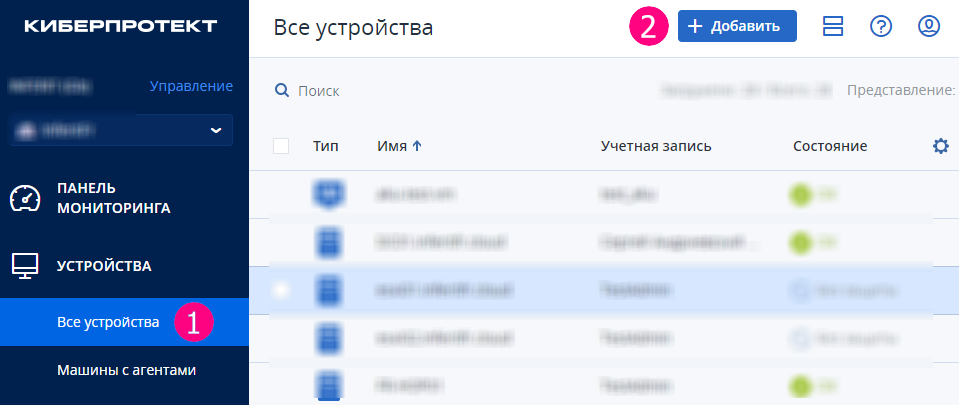The height and width of the screenshot is (405, 959).
Task: Open column settings gear icon
Action: click(x=941, y=146)
